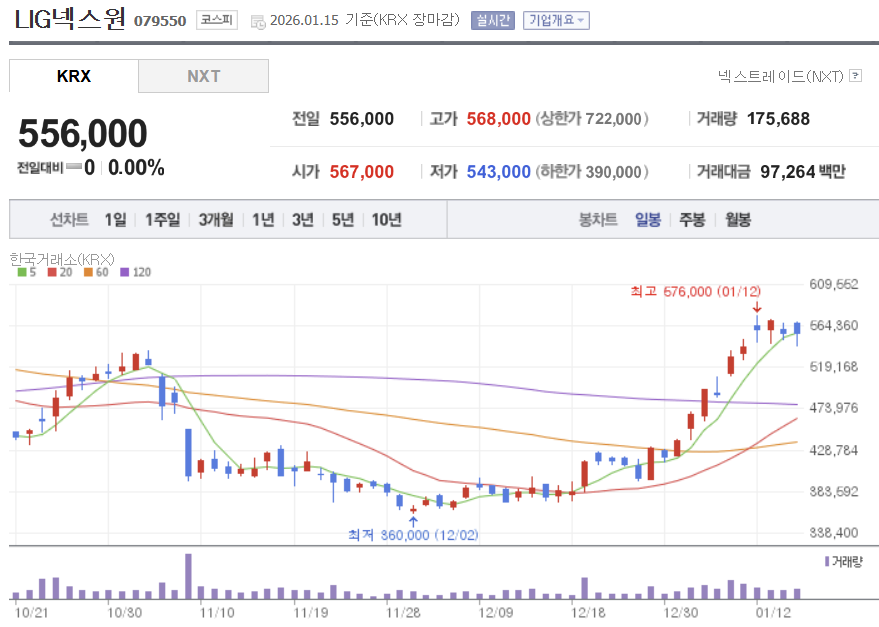Click the 609,552 price axis label
879x627 pixels.
[x=834, y=284]
